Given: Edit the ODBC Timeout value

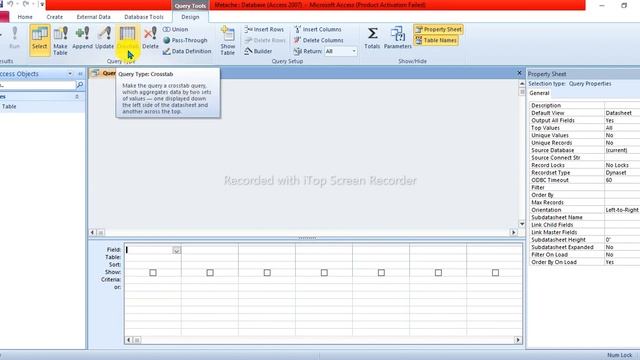Looking at the screenshot, I should (622, 180).
